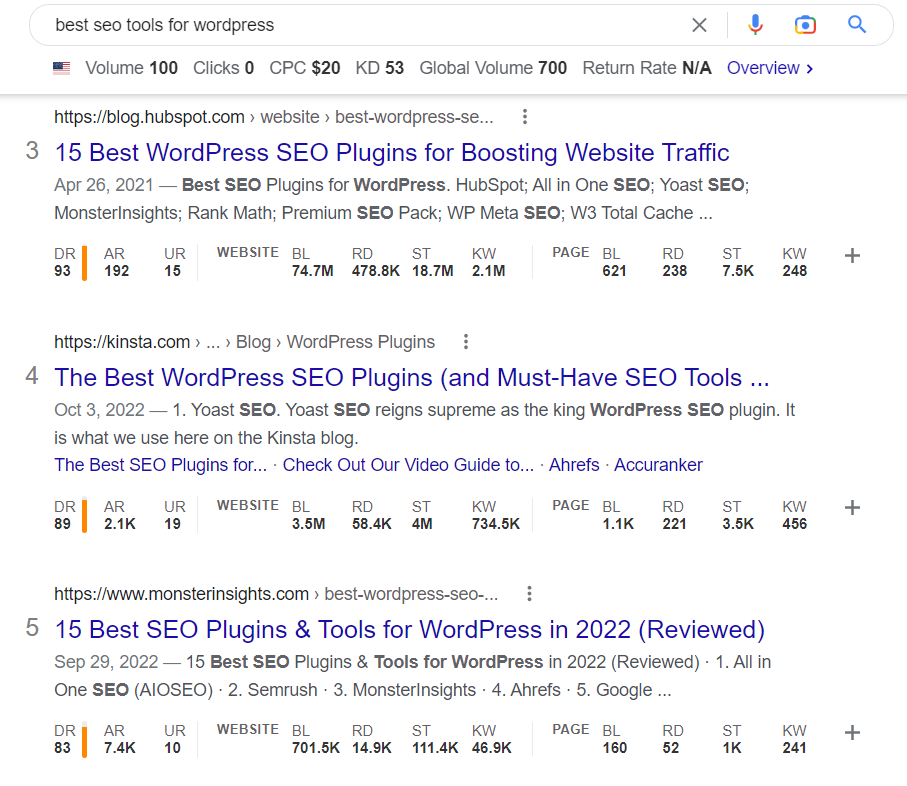Image resolution: width=907 pixels, height=786 pixels.
Task: Open the three-dot menu beside the HubSpot URL
Action: [x=525, y=117]
